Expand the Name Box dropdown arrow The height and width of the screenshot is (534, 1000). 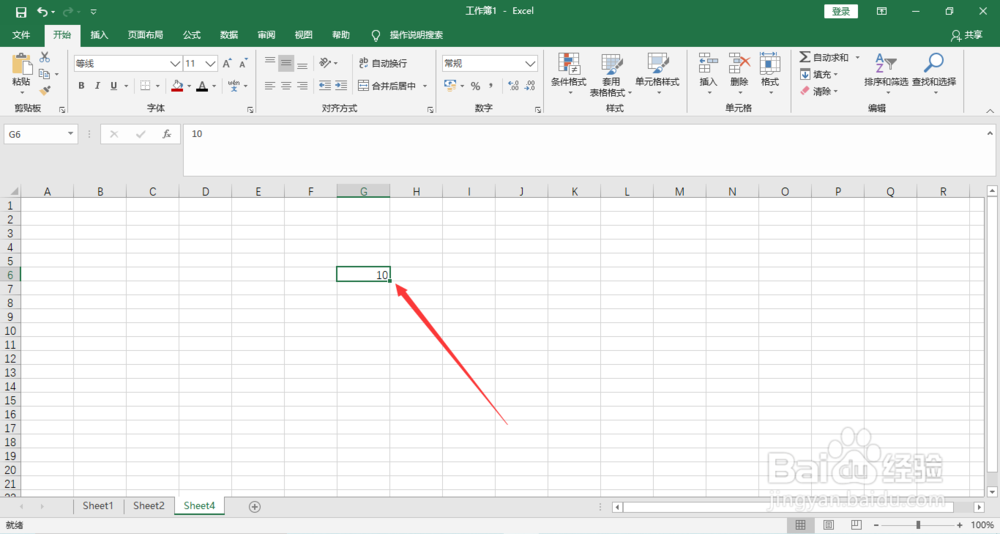(x=70, y=134)
